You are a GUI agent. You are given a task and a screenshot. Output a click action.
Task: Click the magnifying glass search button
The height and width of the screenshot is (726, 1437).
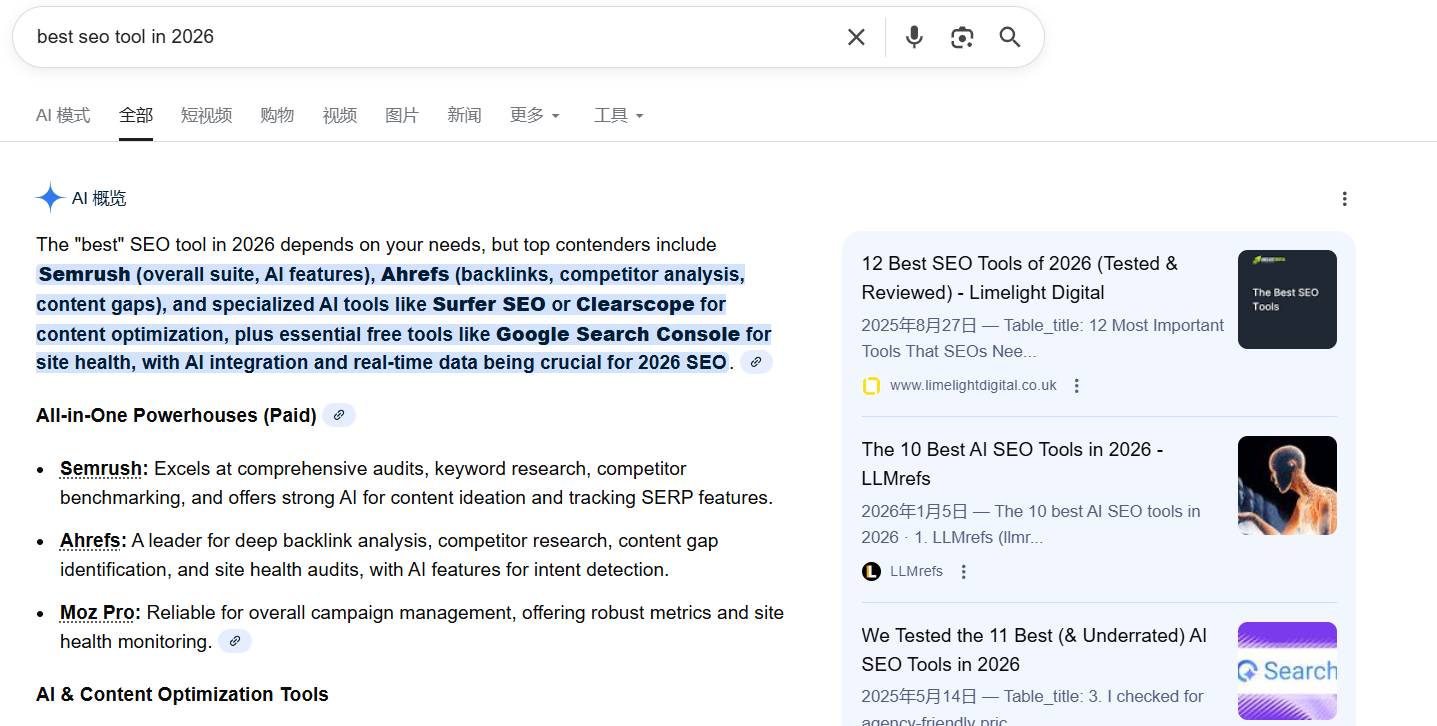point(1009,37)
